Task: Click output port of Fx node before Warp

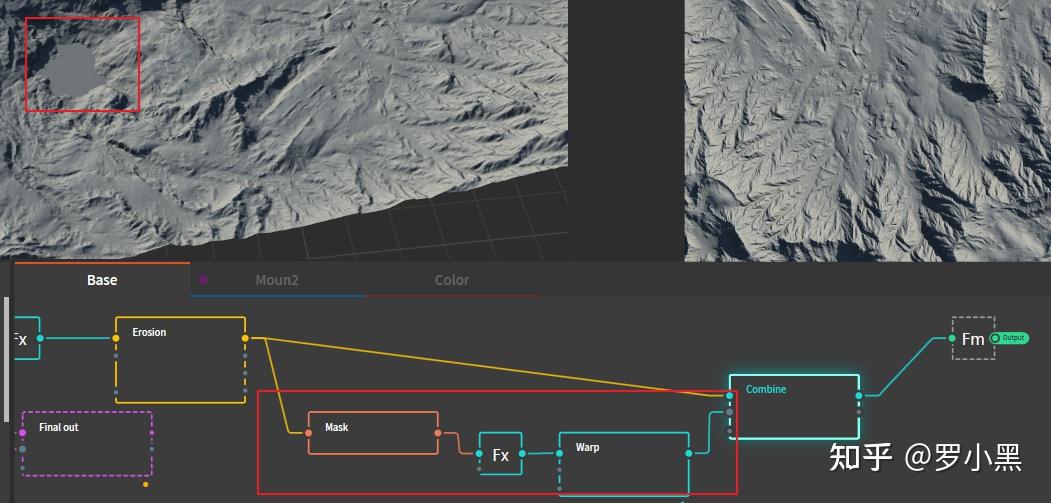Action: pyautogui.click(x=522, y=454)
